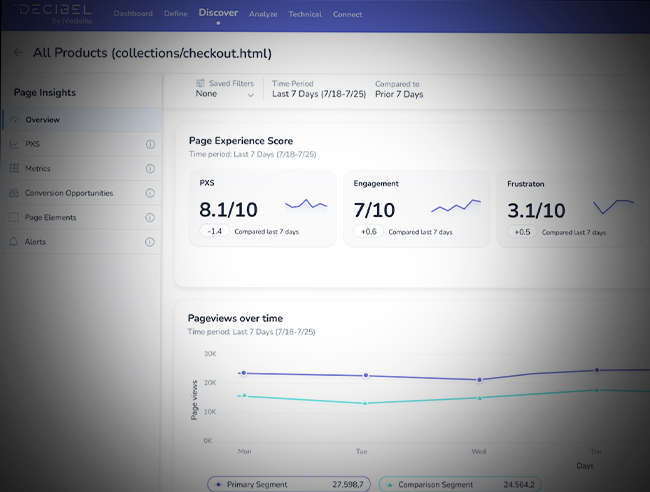Open the Compared to period selector
Screen dimensions: 650x492
[x=399, y=94]
